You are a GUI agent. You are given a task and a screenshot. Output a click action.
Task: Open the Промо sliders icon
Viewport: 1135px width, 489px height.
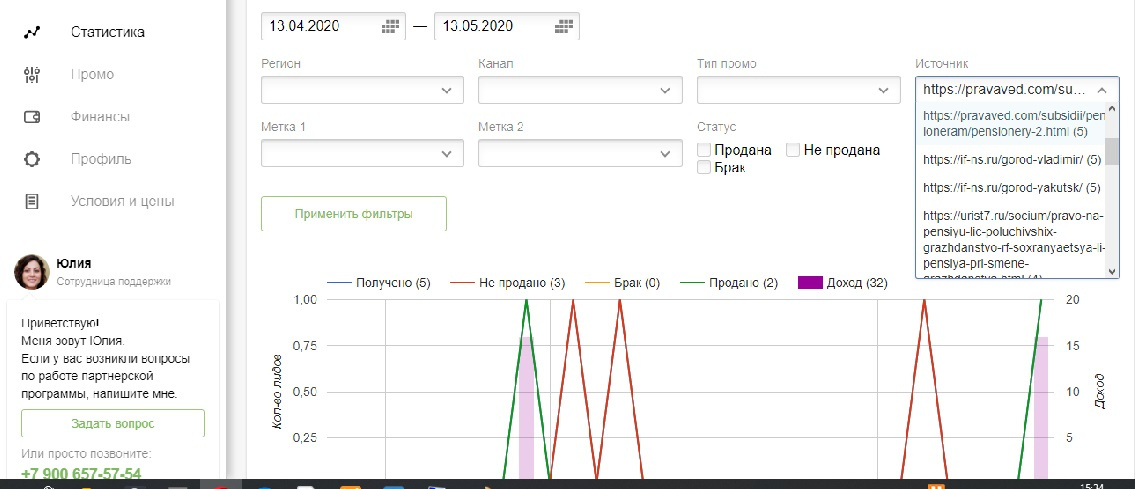(32, 75)
